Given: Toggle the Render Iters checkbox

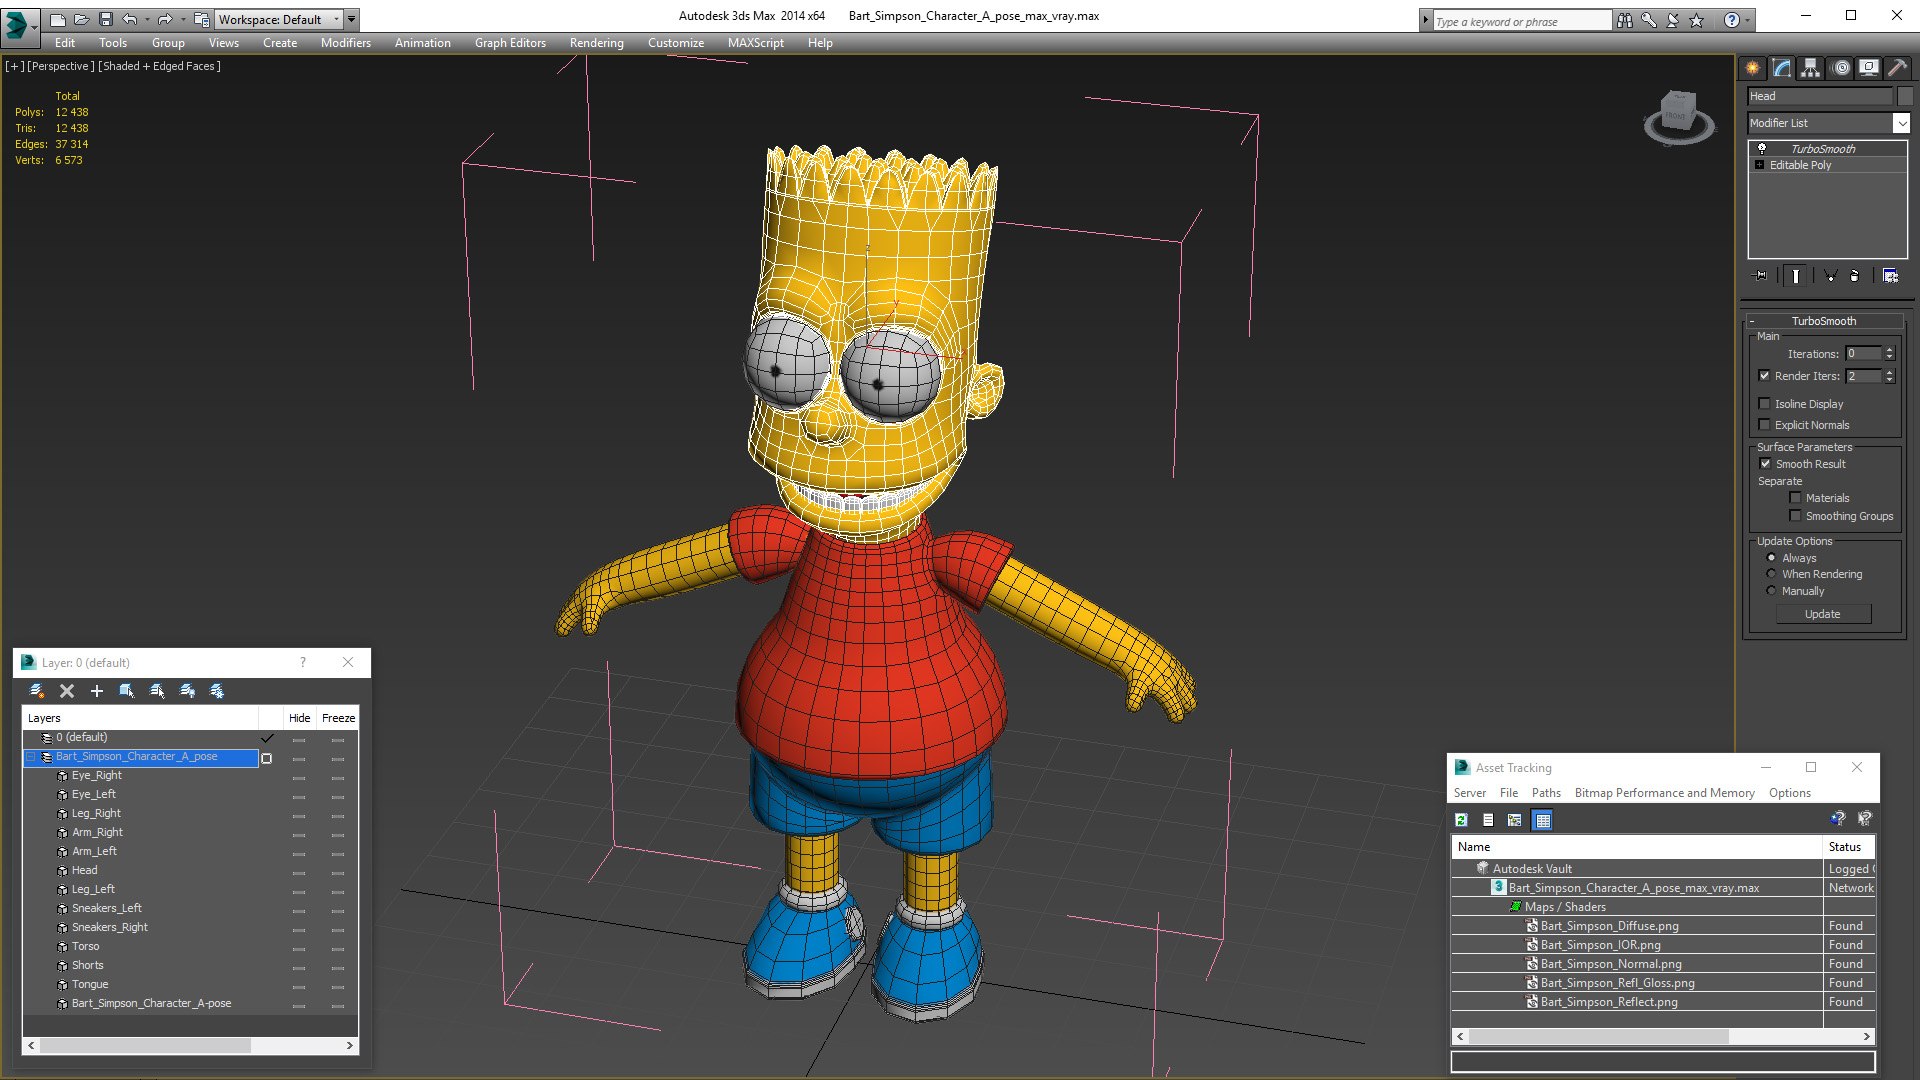Looking at the screenshot, I should (1764, 376).
